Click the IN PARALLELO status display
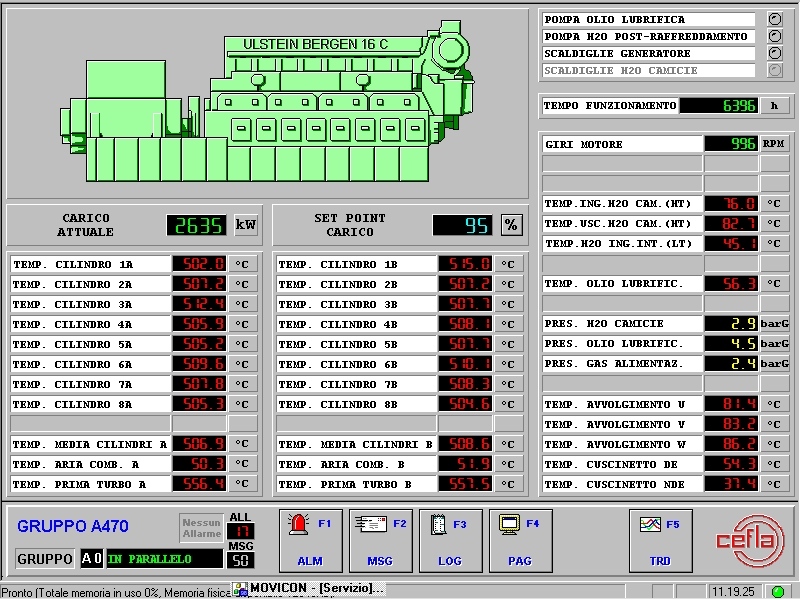800x600 pixels. [x=164, y=559]
